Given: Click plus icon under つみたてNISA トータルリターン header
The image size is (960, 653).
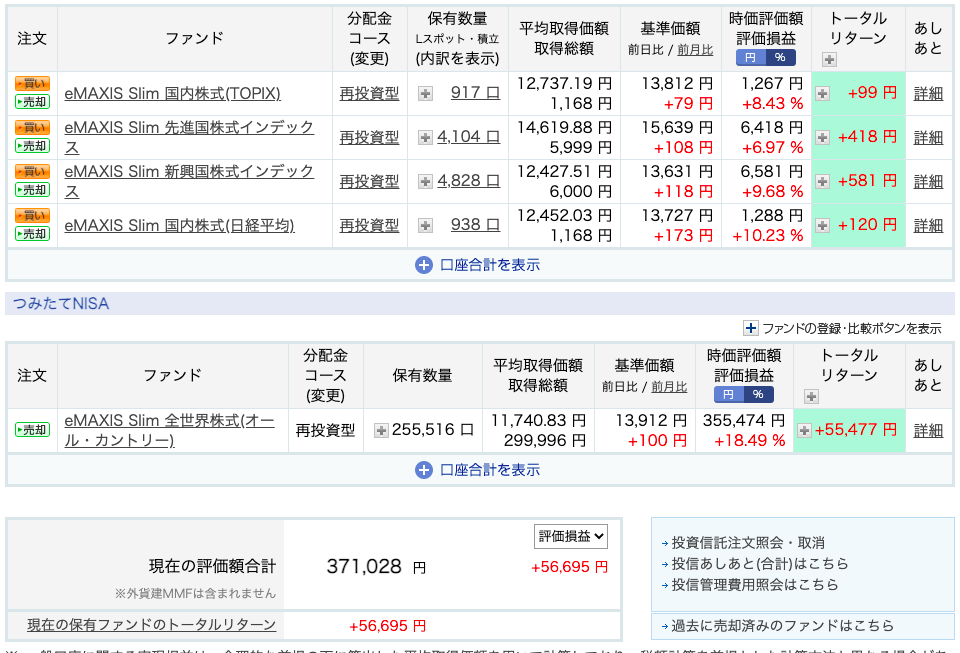Looking at the screenshot, I should coord(811,397).
